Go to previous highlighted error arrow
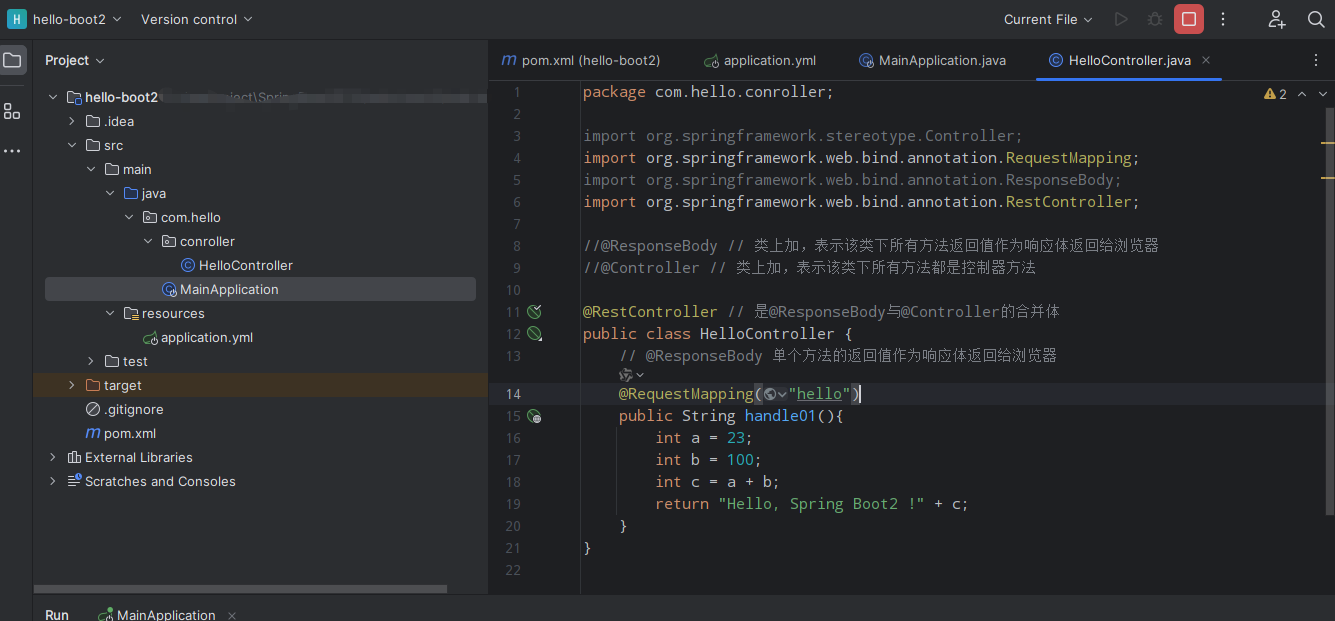The width and height of the screenshot is (1335, 621). pyautogui.click(x=1302, y=94)
